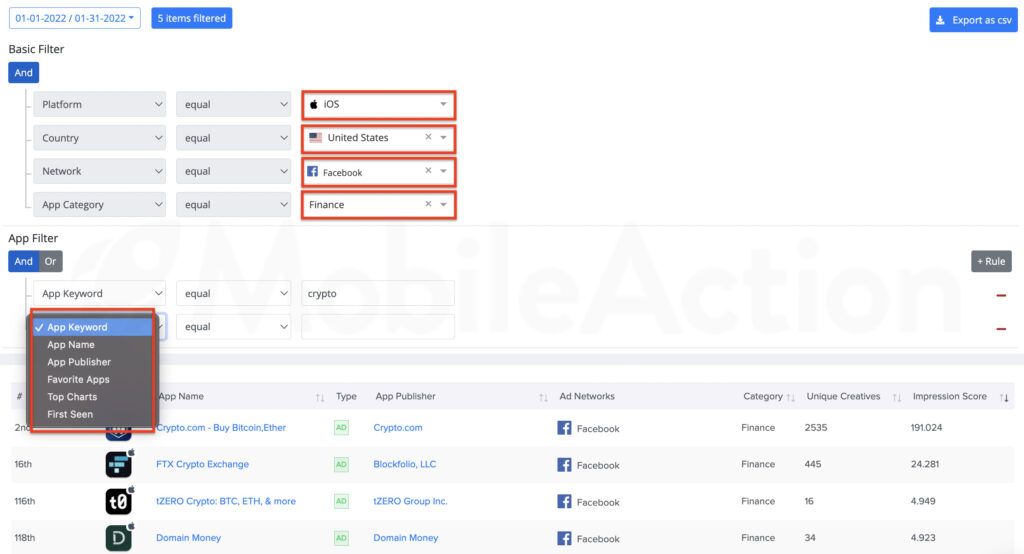Remove the crypto App Keyword rule
Image resolution: width=1024 pixels, height=554 pixels.
click(1000, 295)
